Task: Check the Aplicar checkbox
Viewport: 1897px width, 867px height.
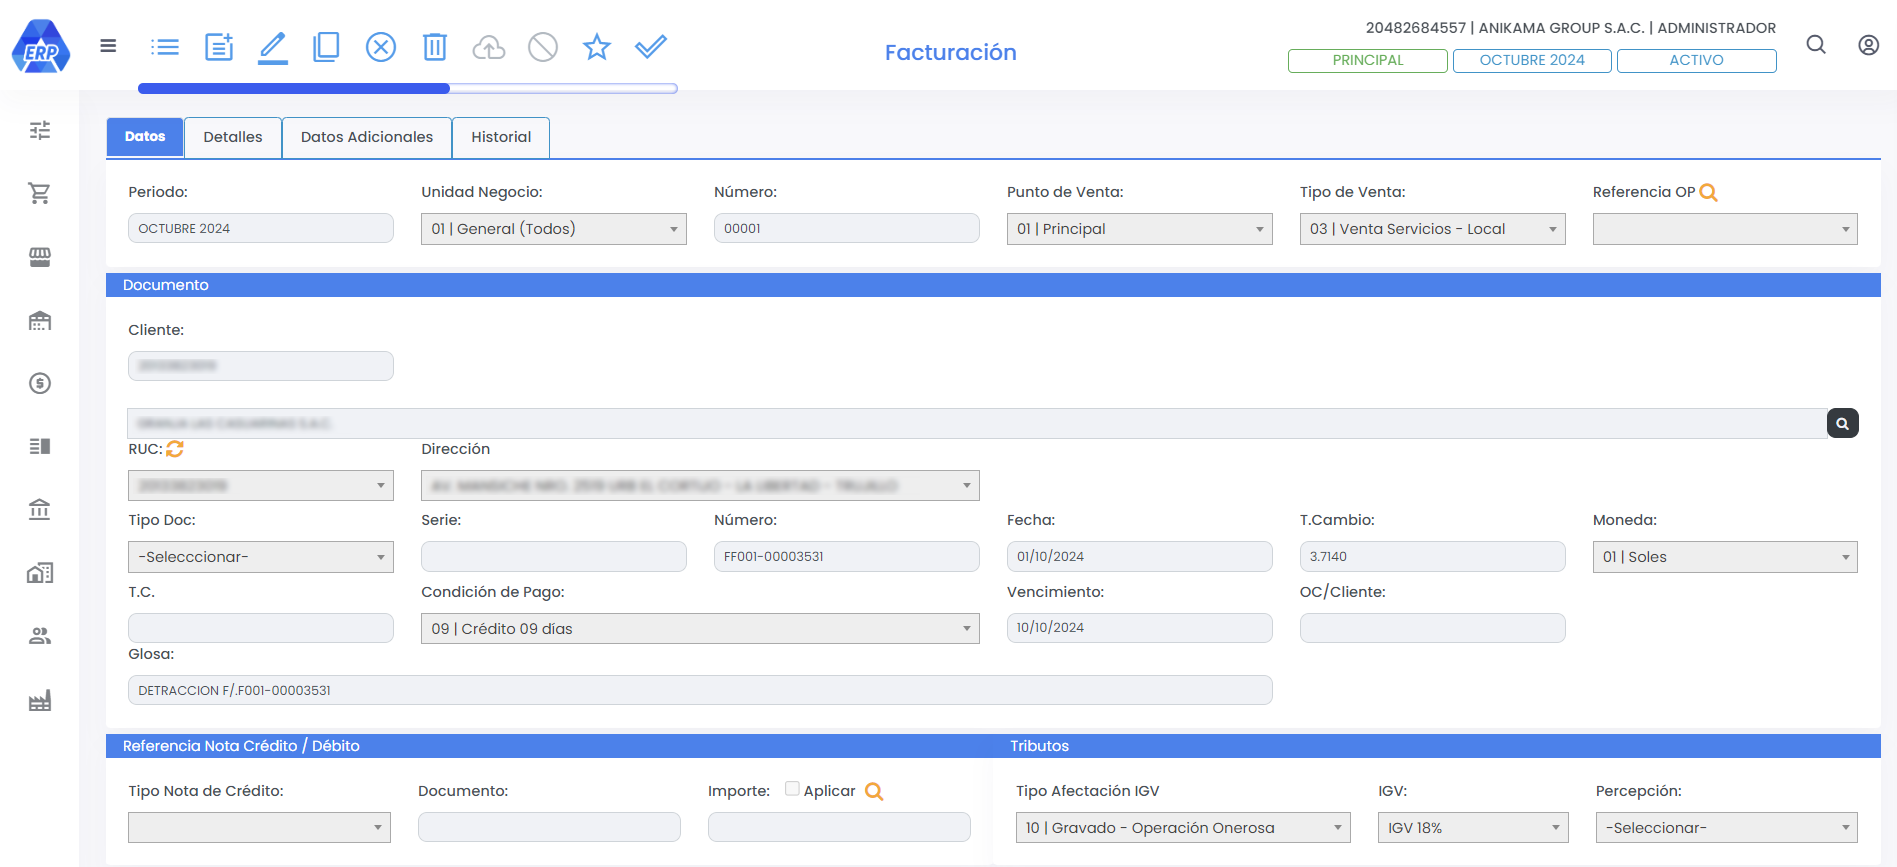Action: [792, 789]
